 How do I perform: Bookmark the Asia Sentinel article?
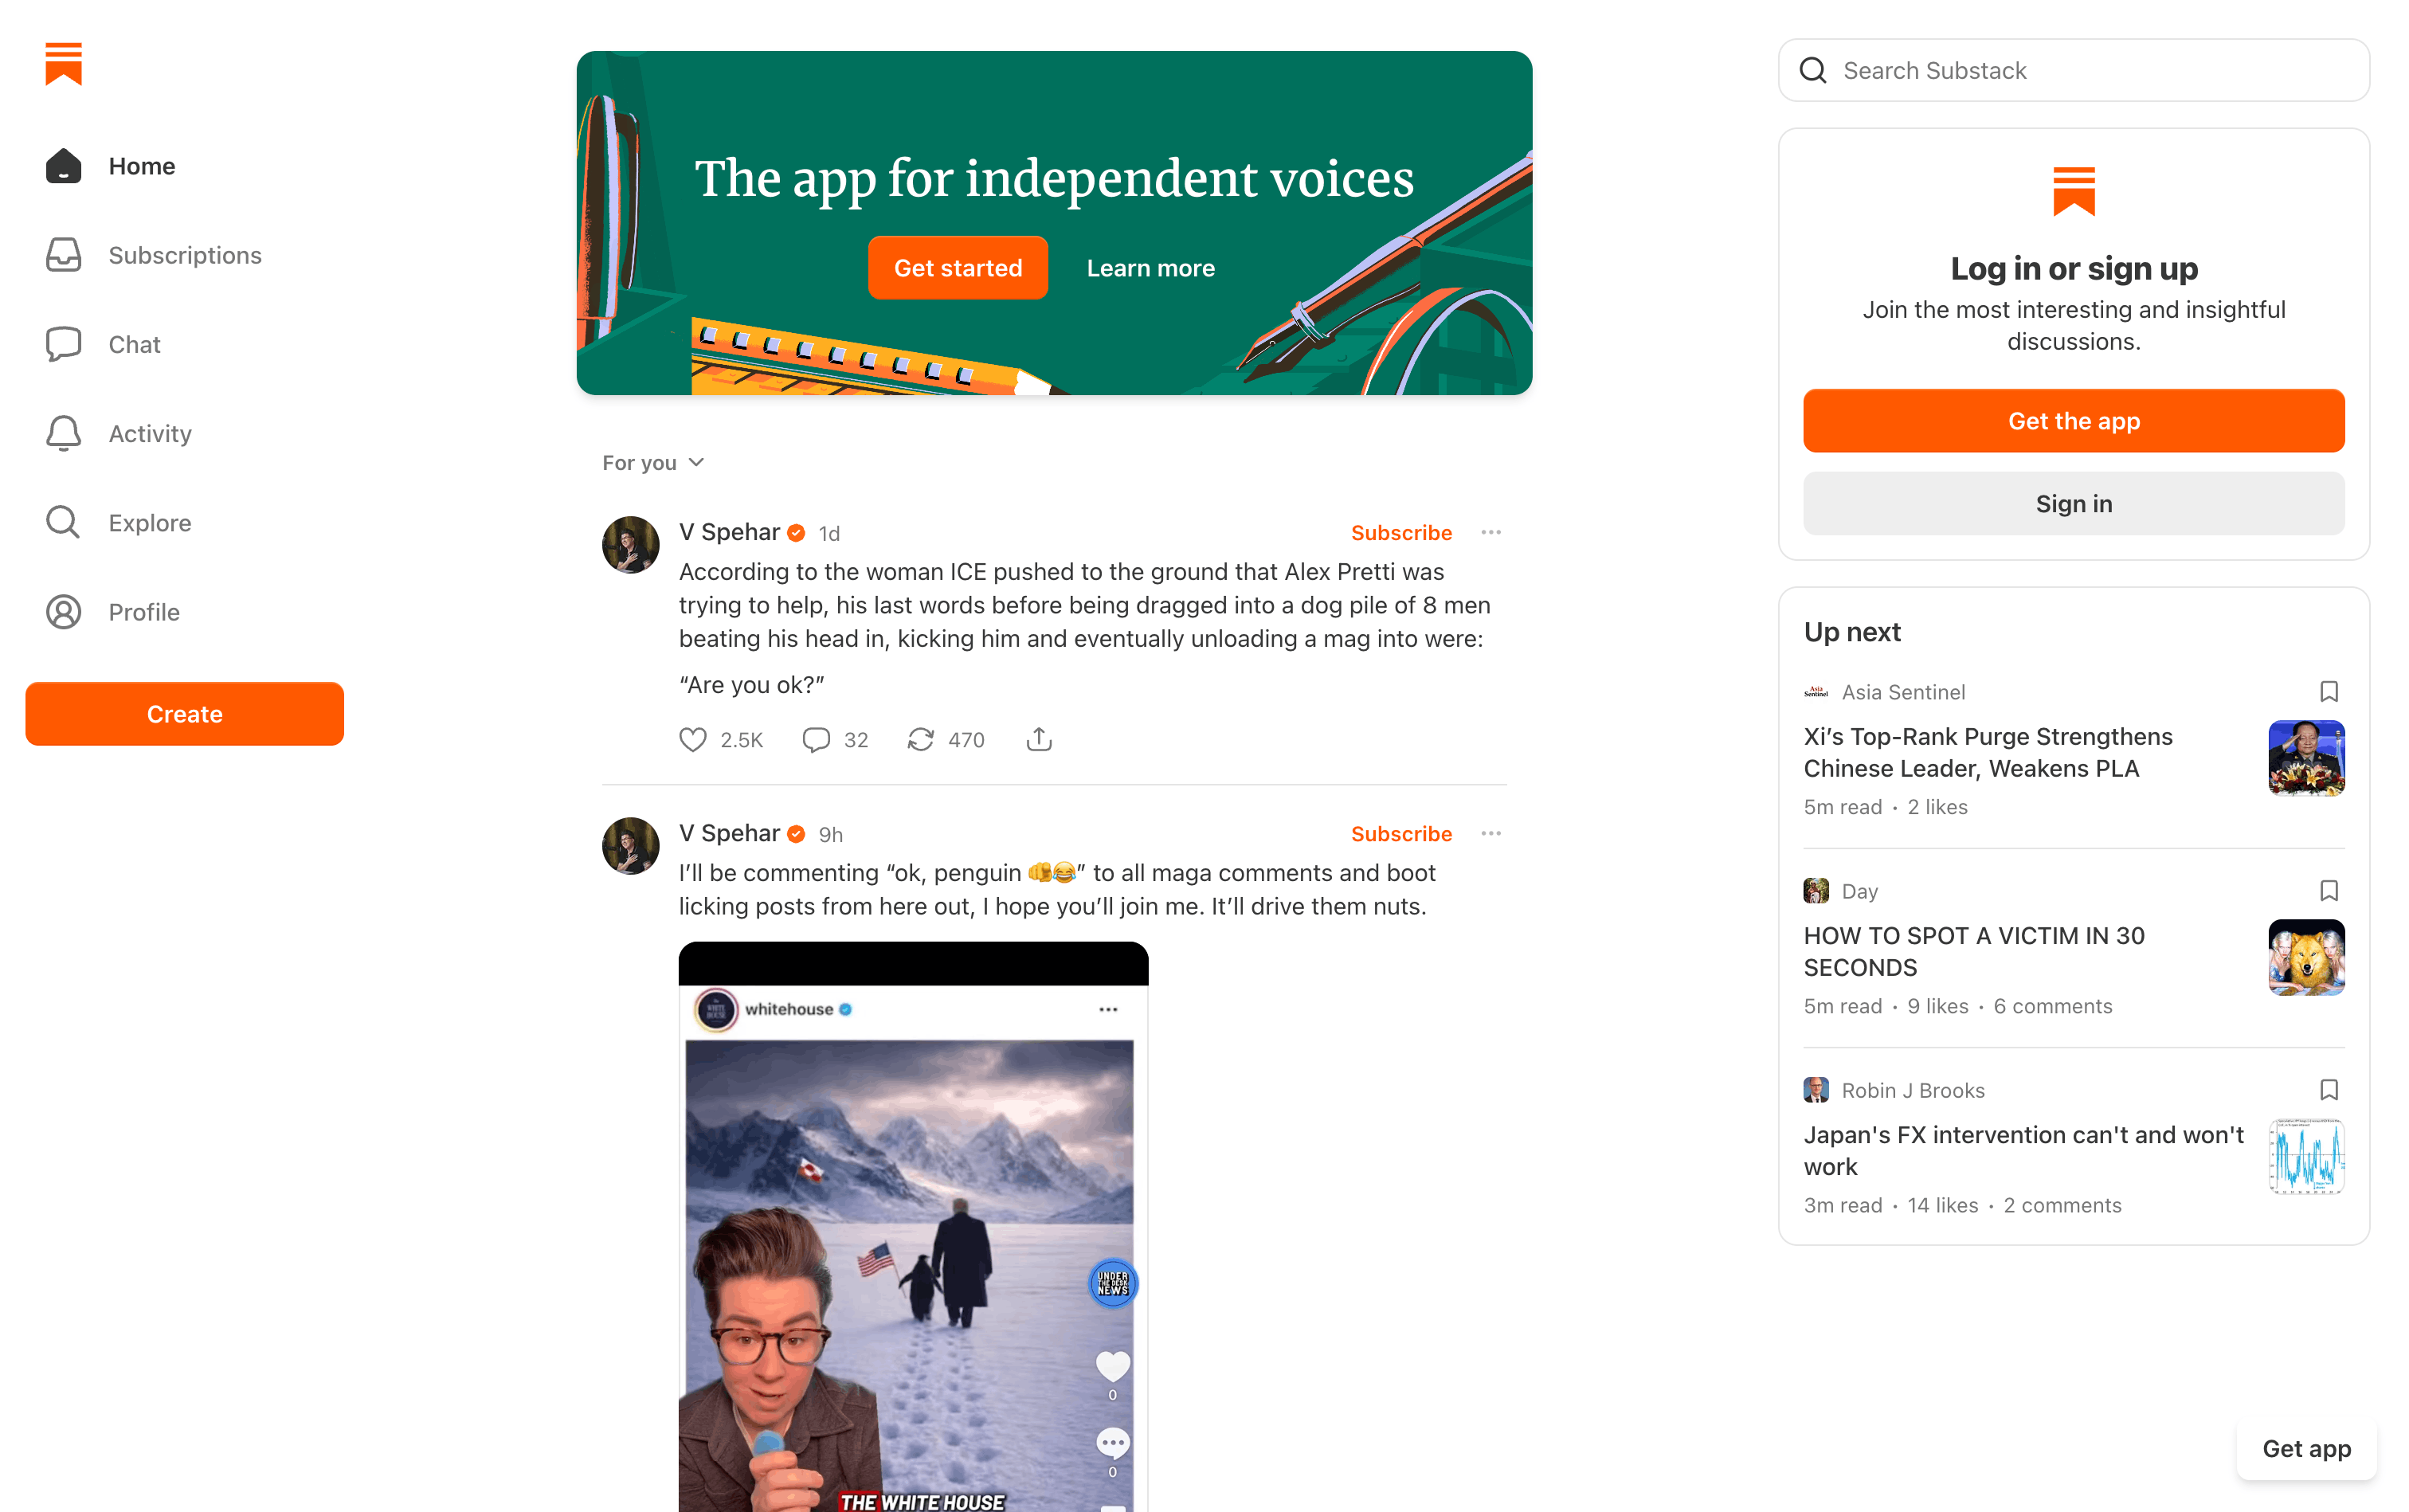coord(2328,692)
